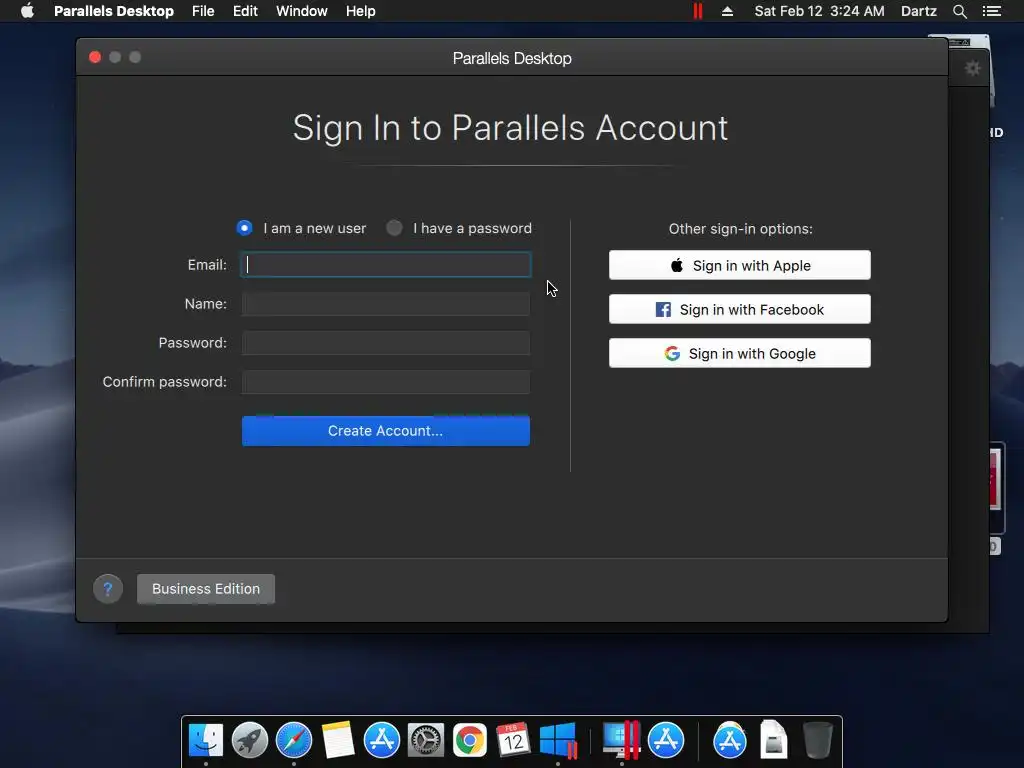The height and width of the screenshot is (768, 1024).
Task: Open Notes from the dock
Action: (x=338, y=740)
